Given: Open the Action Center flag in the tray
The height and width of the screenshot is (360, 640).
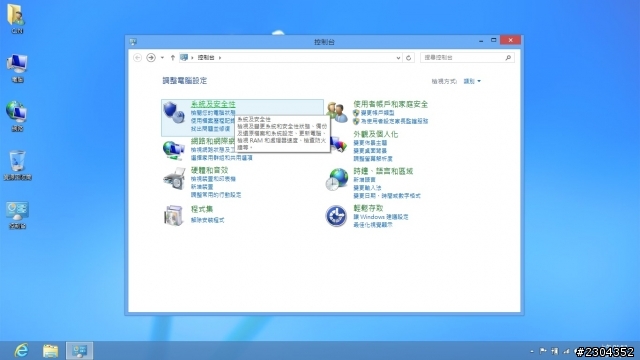Looking at the screenshot, I should click(x=543, y=351).
